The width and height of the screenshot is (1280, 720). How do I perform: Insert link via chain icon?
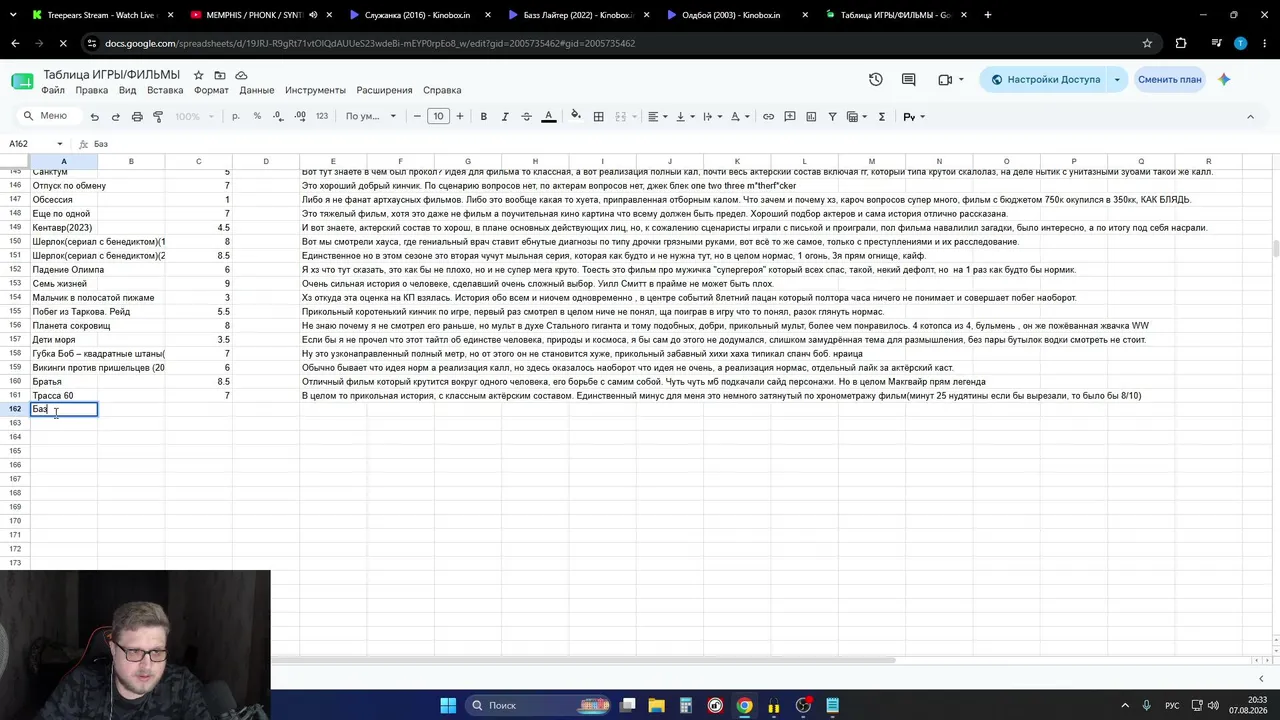pos(768,117)
